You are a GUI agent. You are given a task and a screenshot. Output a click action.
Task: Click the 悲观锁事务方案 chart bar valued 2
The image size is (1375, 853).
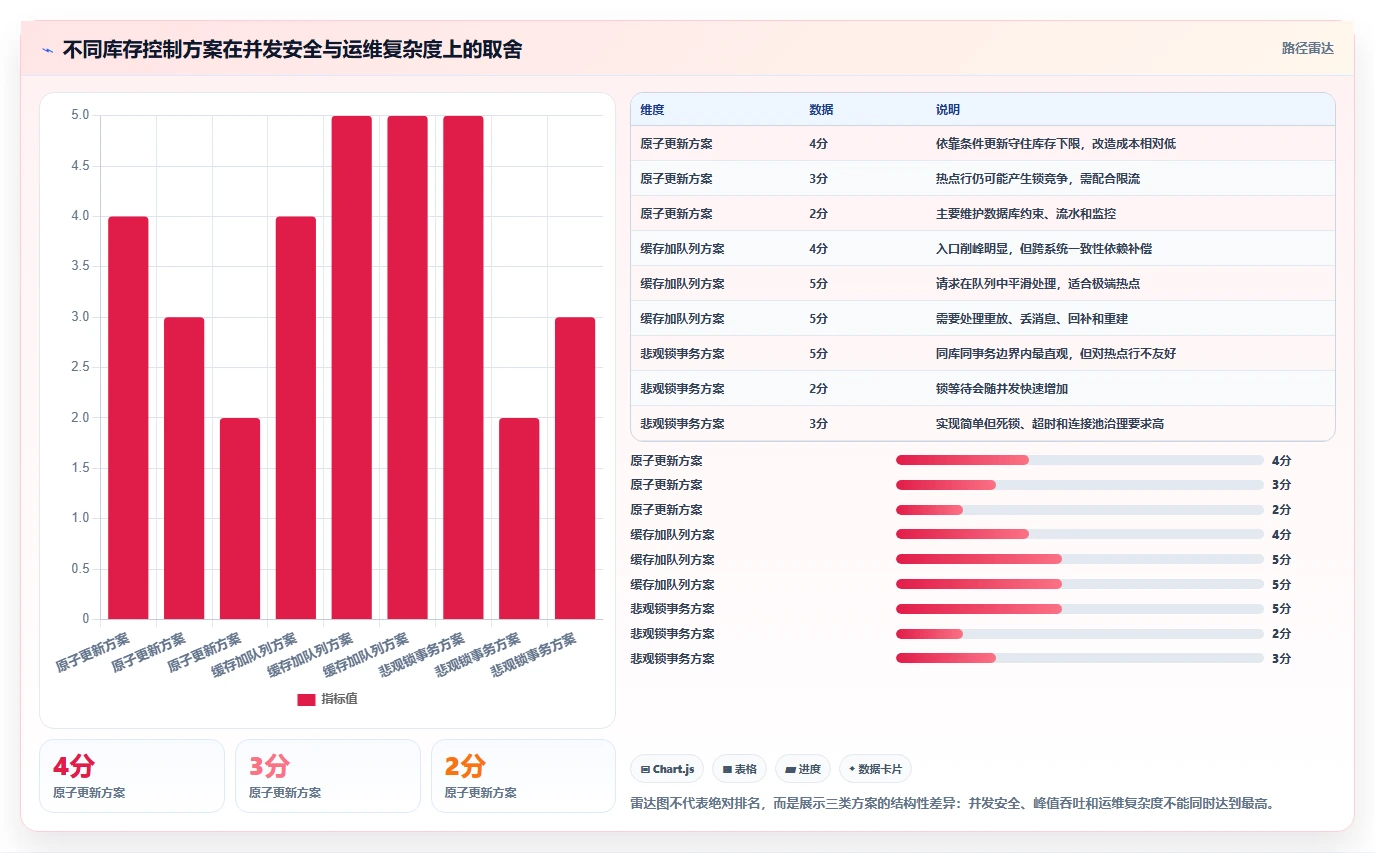519,518
